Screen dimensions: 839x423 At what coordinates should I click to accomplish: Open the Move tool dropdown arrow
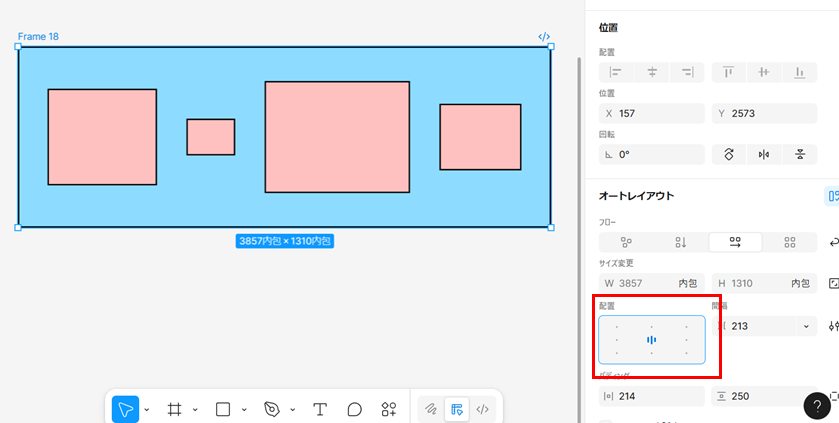[x=147, y=410]
